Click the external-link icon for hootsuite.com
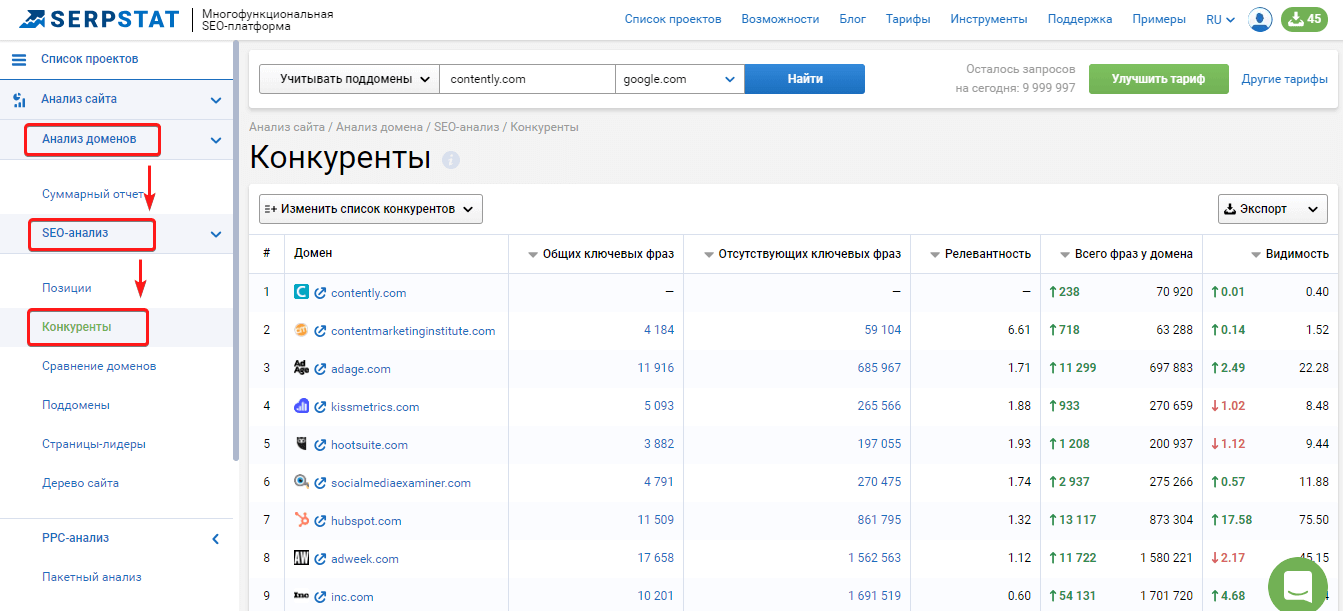The width and height of the screenshot is (1343, 611). [321, 445]
